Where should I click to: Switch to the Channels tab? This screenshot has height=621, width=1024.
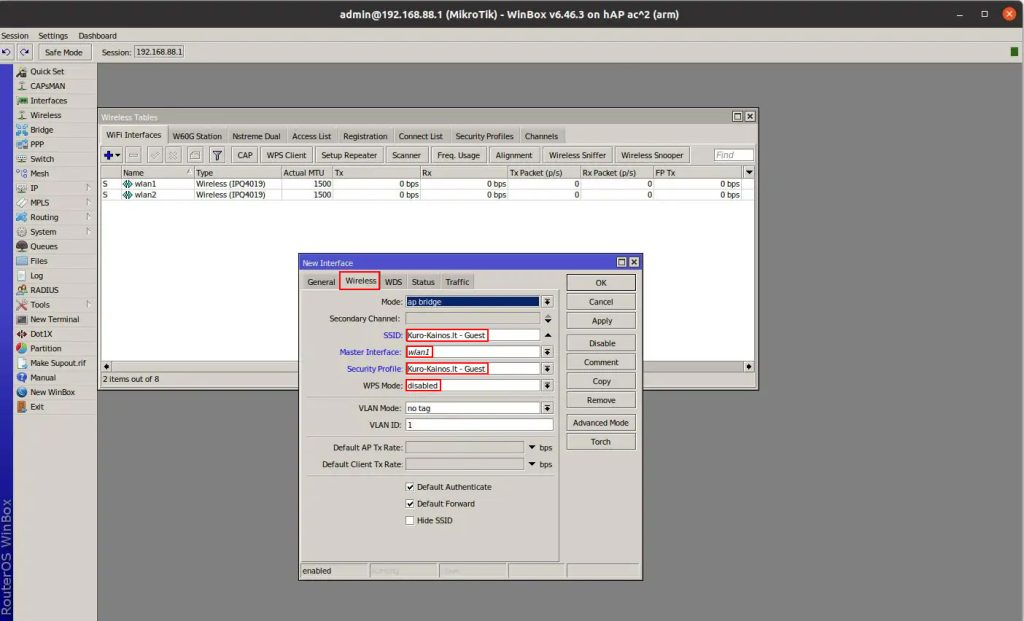(541, 136)
